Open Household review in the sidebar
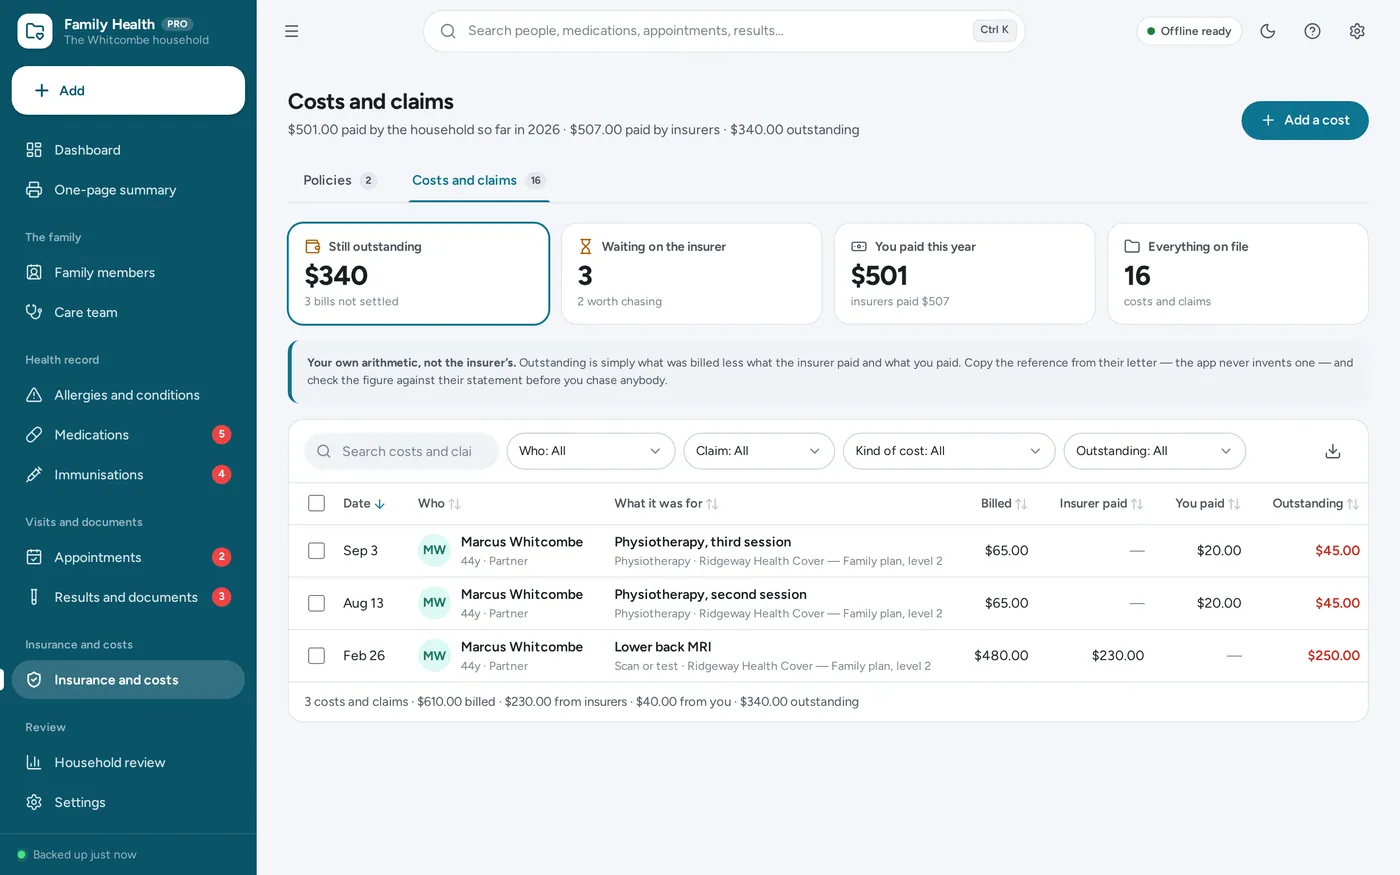The width and height of the screenshot is (1400, 875). (x=128, y=763)
